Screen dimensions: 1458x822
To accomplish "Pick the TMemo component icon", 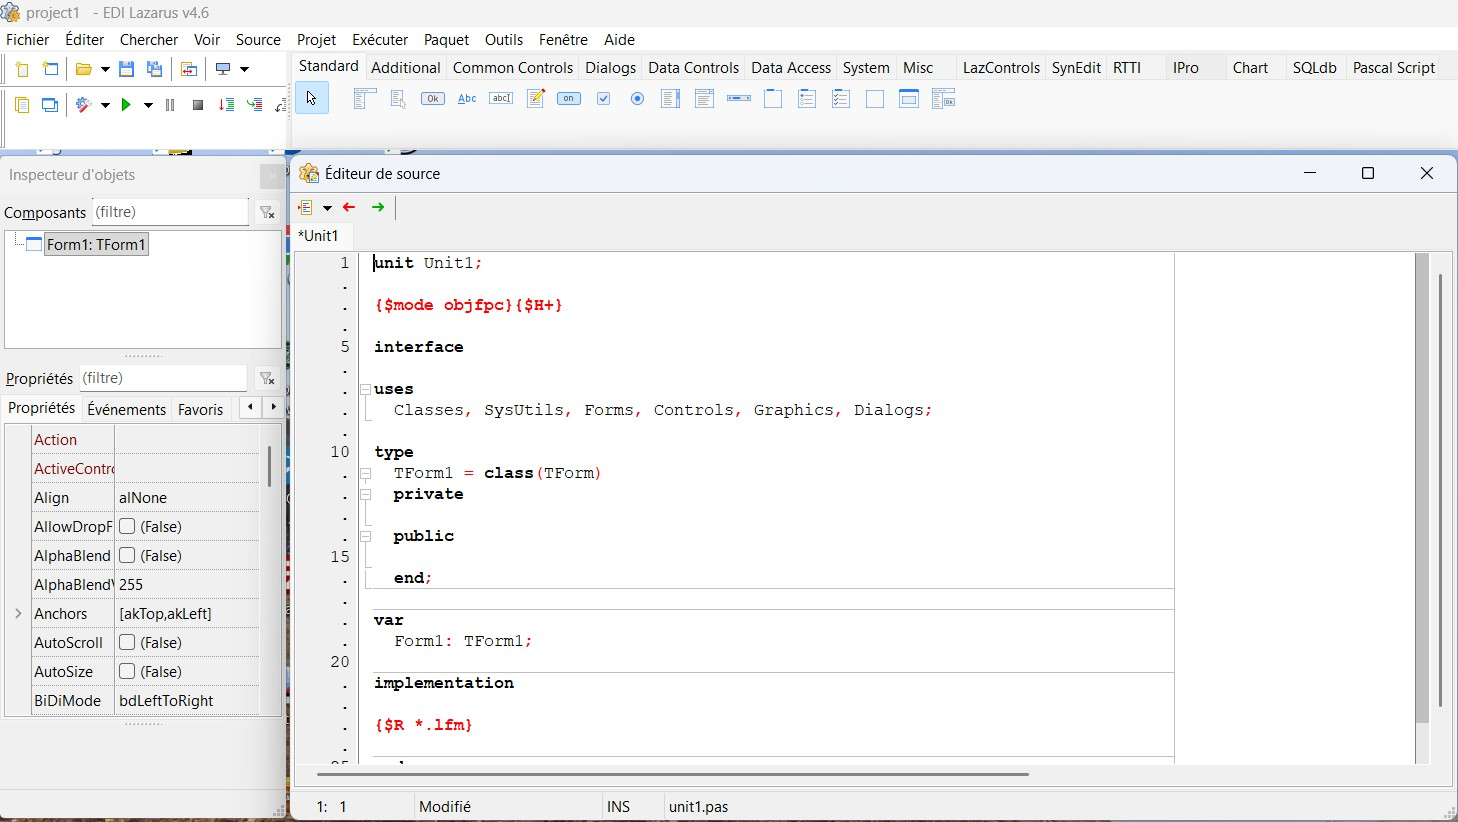I will (535, 99).
